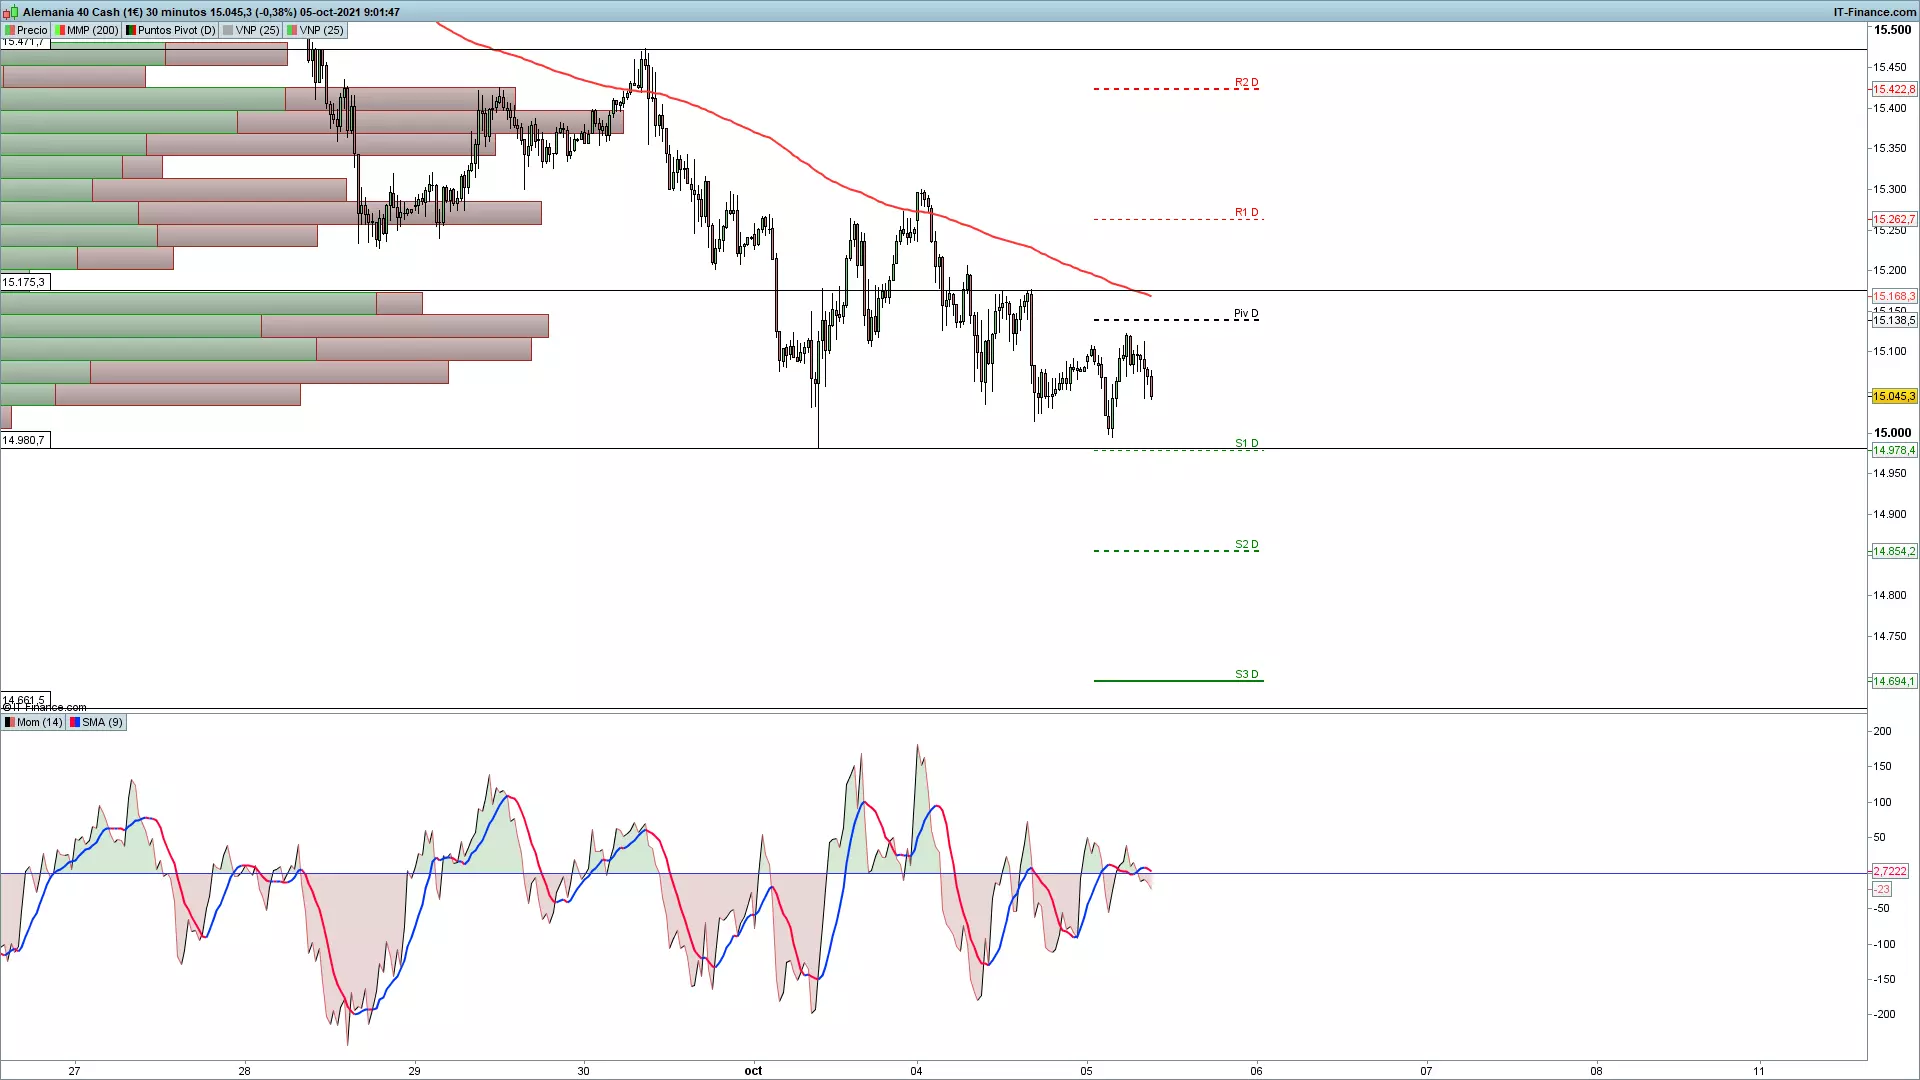
Task: Click the 15.138,5 pivot price tag
Action: pos(1894,320)
